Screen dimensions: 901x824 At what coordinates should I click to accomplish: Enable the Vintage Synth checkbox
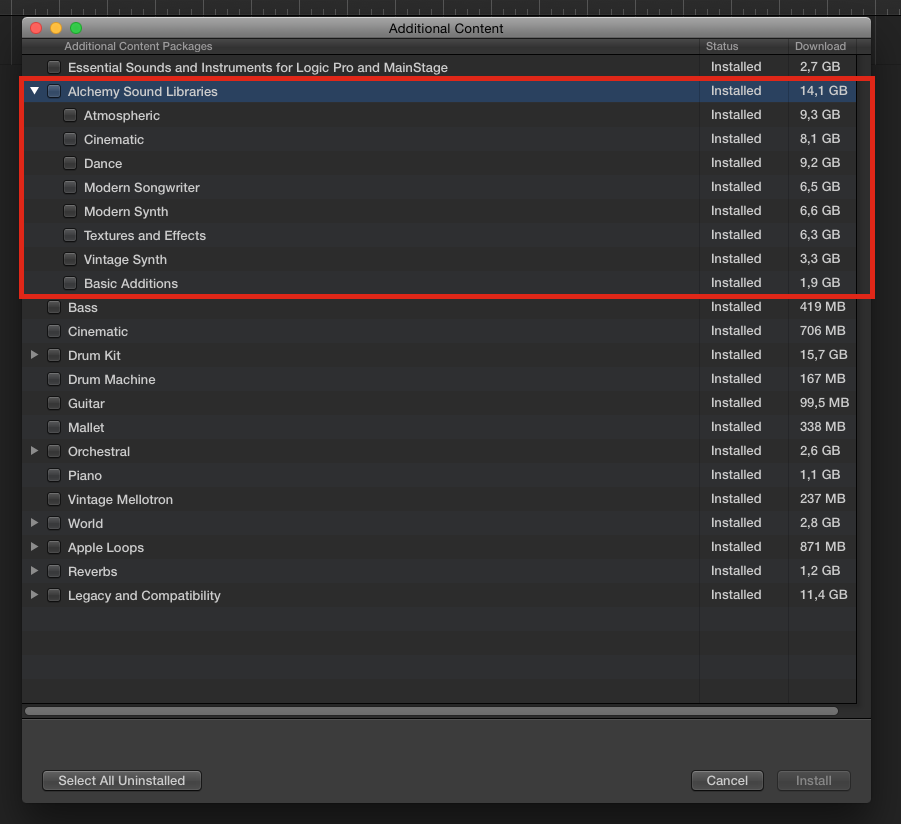pos(70,259)
